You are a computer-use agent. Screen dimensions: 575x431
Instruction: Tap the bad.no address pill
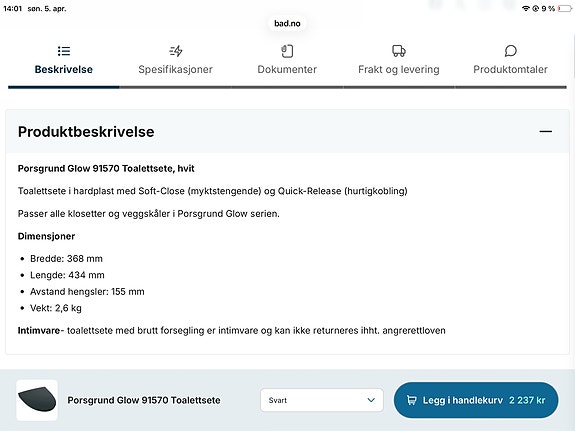click(287, 23)
